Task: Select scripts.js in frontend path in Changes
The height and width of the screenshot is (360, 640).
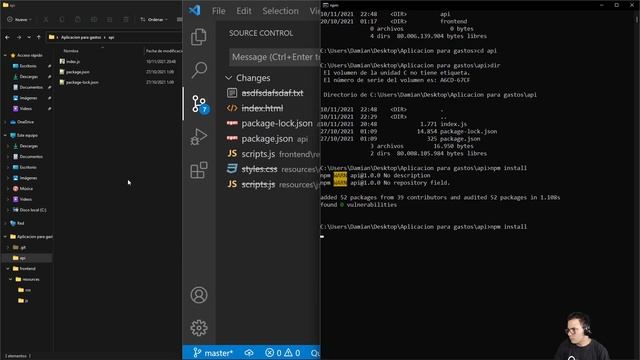Action: (272, 154)
